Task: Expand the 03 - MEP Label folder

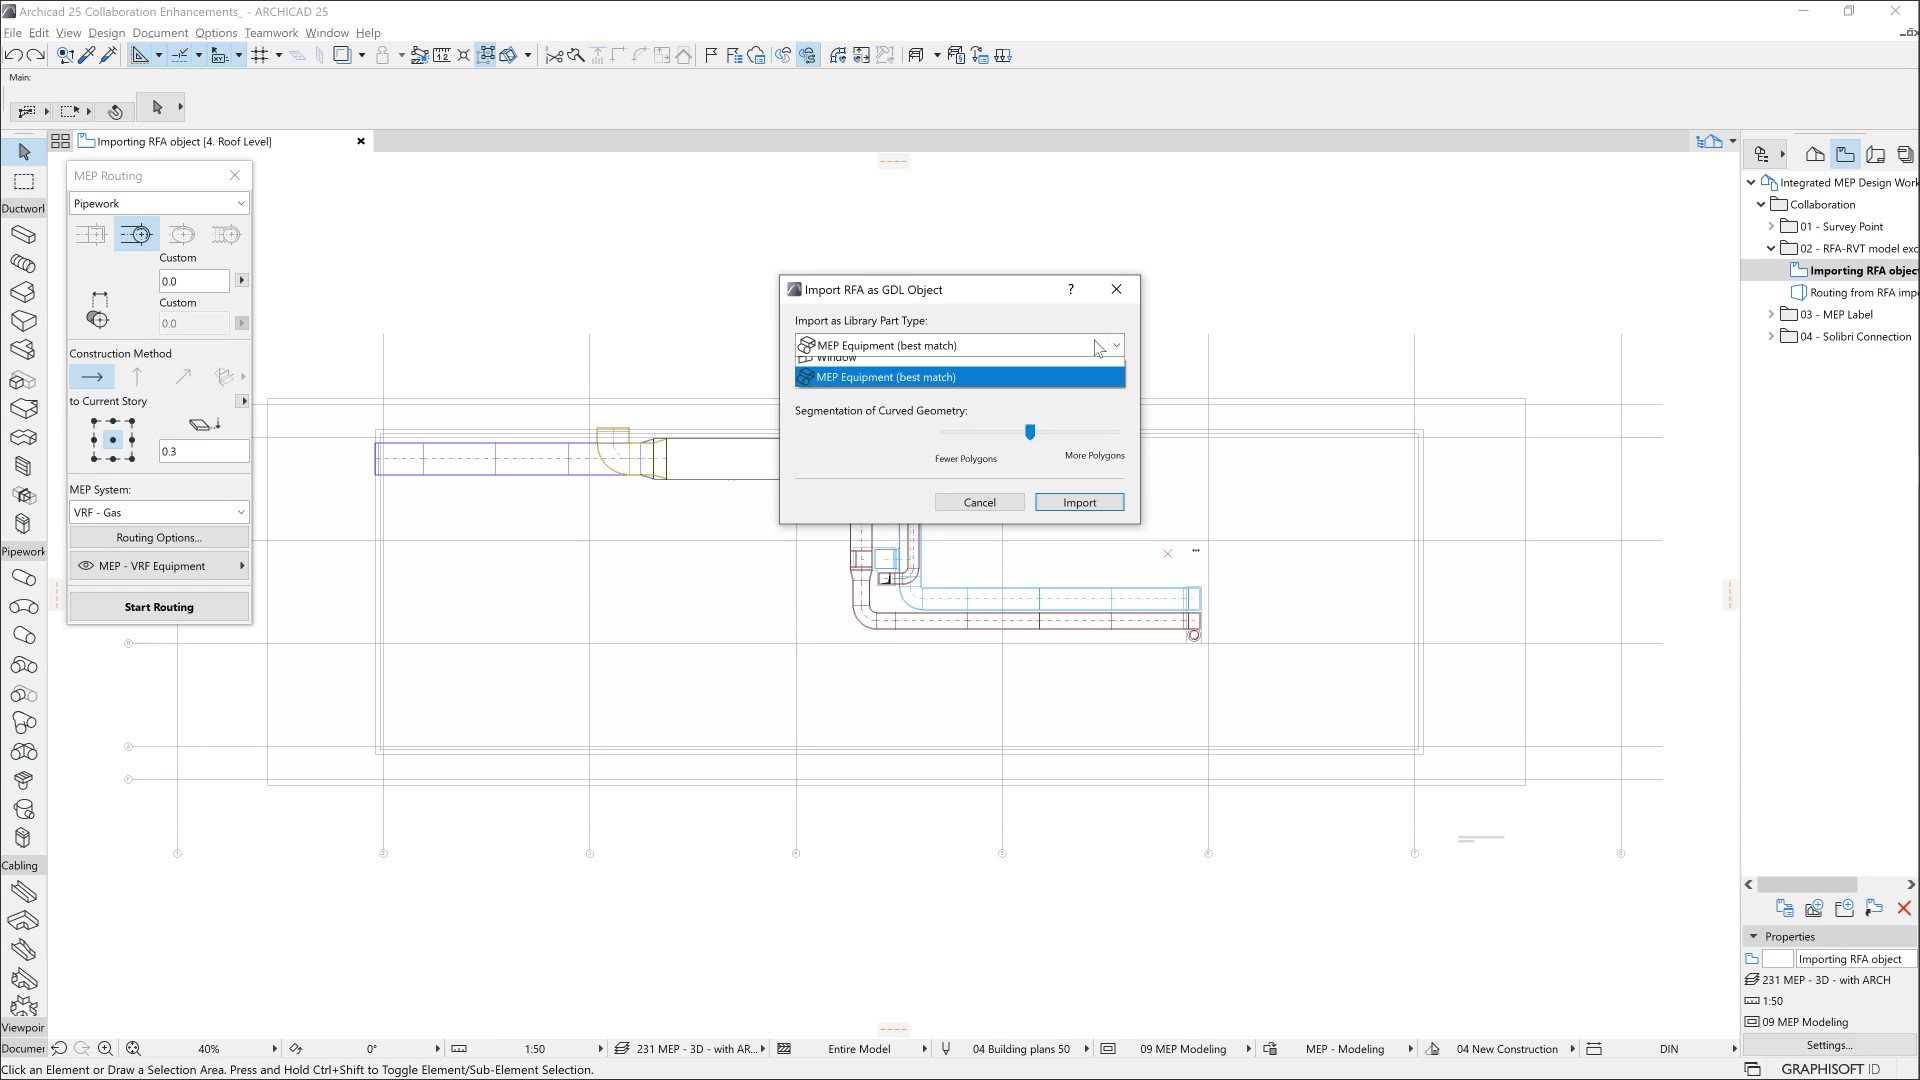Action: 1771,314
